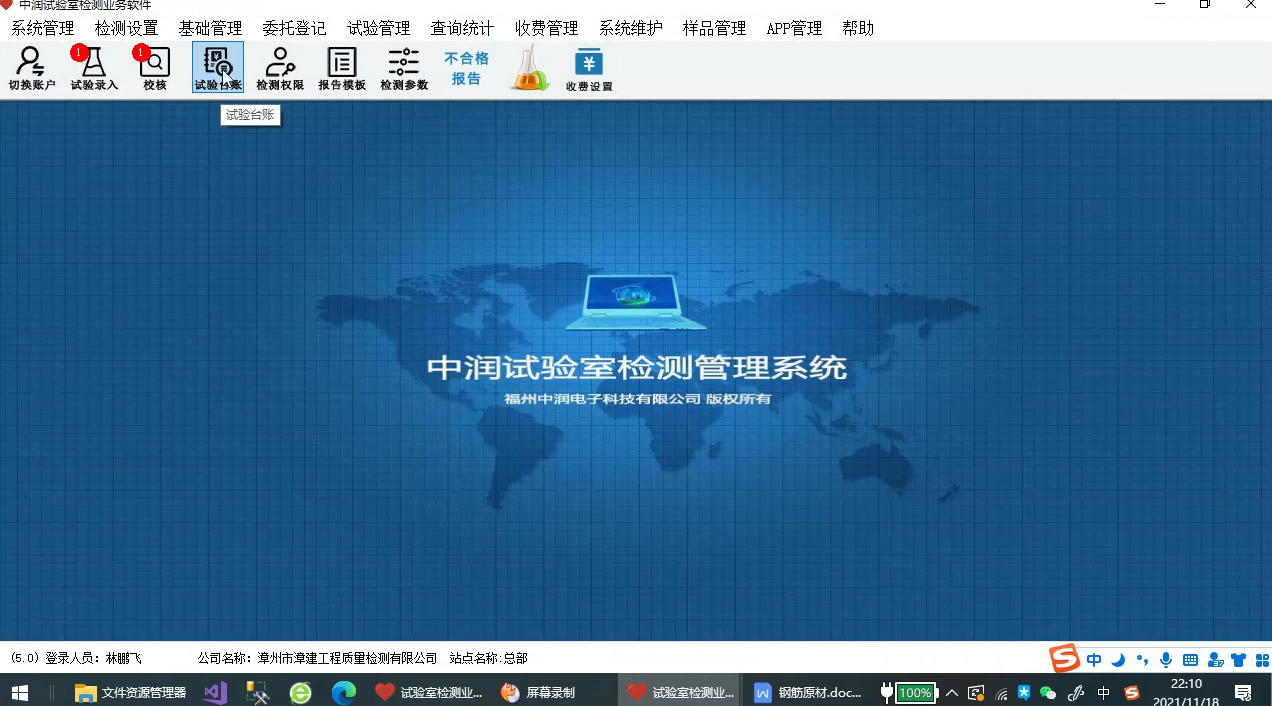Open the 样品管理 menu

point(715,28)
